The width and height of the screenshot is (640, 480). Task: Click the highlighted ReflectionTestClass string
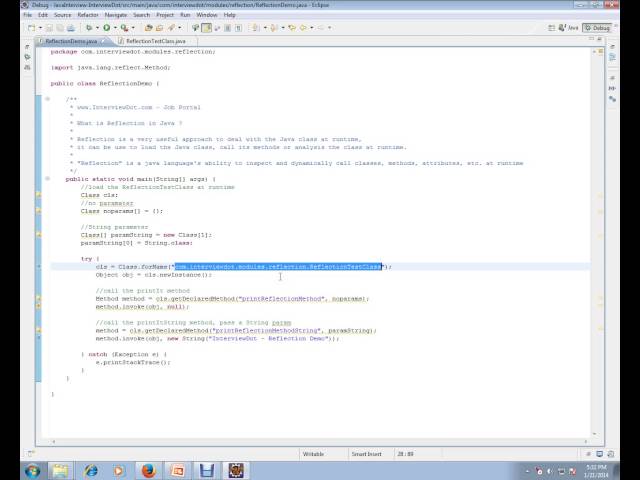point(278,267)
